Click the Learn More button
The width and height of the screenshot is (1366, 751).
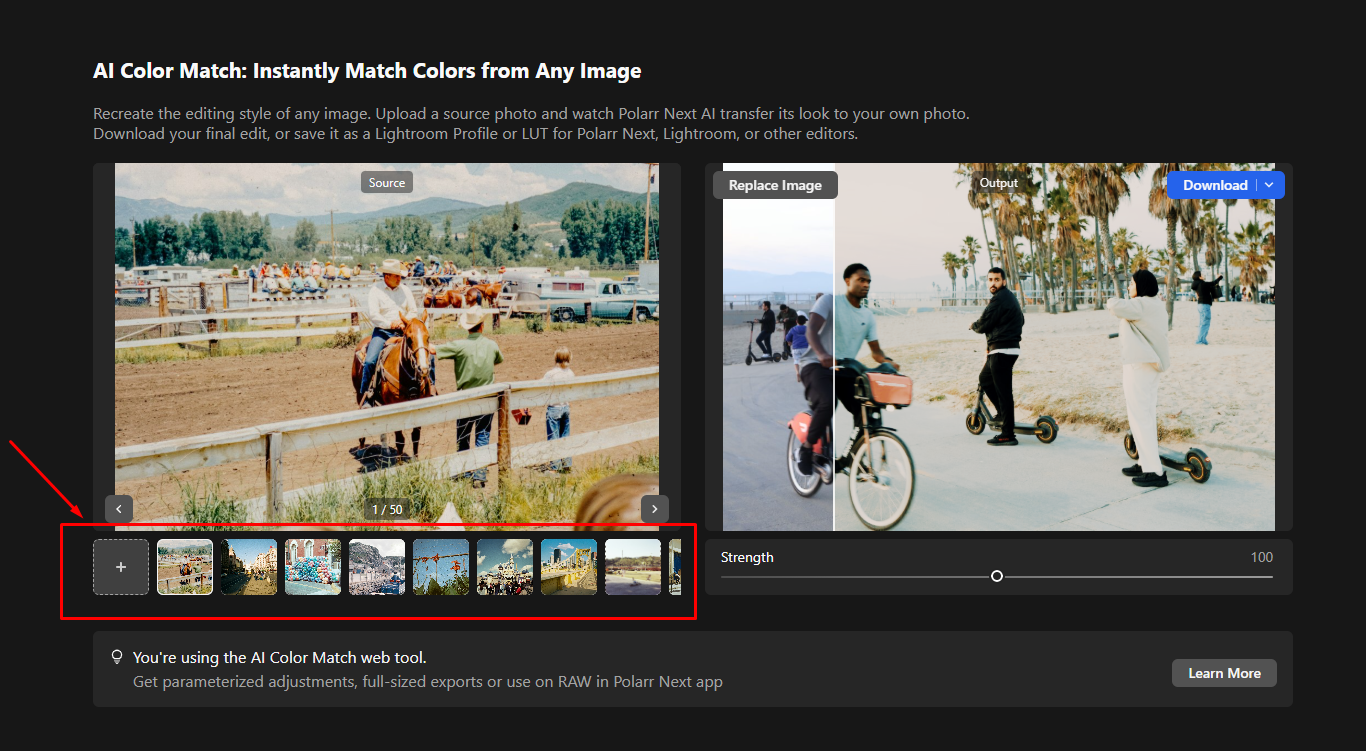(x=1224, y=672)
